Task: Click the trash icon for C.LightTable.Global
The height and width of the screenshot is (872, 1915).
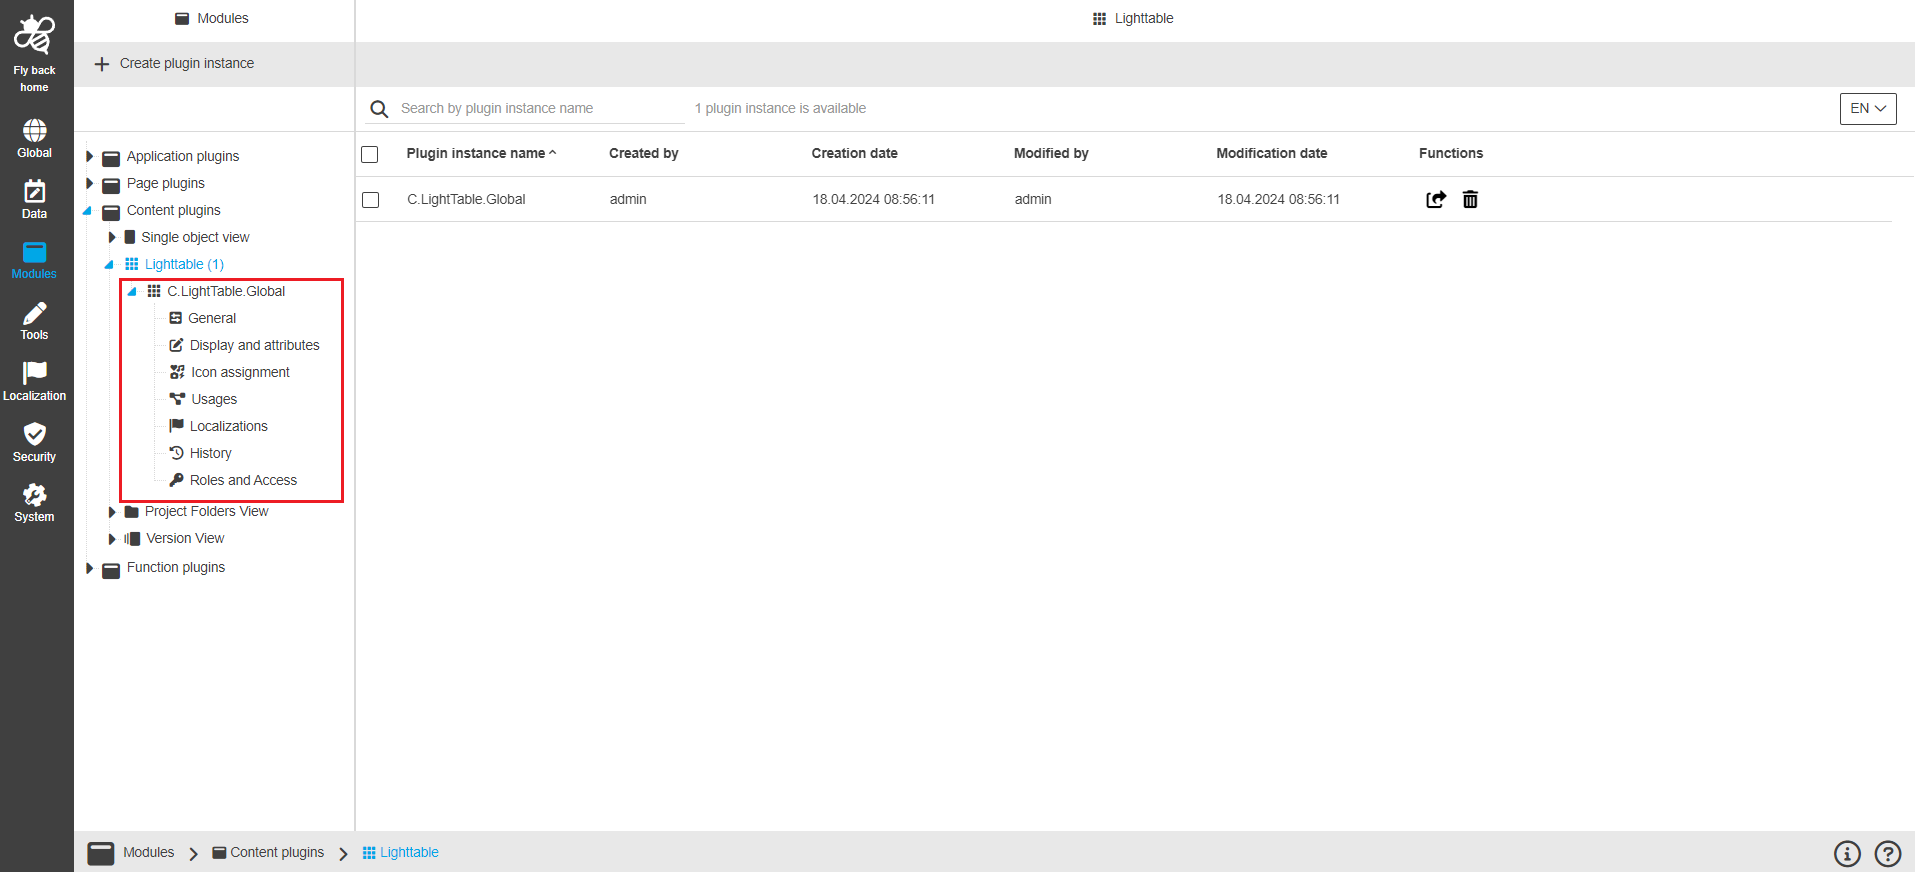Action: [x=1470, y=199]
